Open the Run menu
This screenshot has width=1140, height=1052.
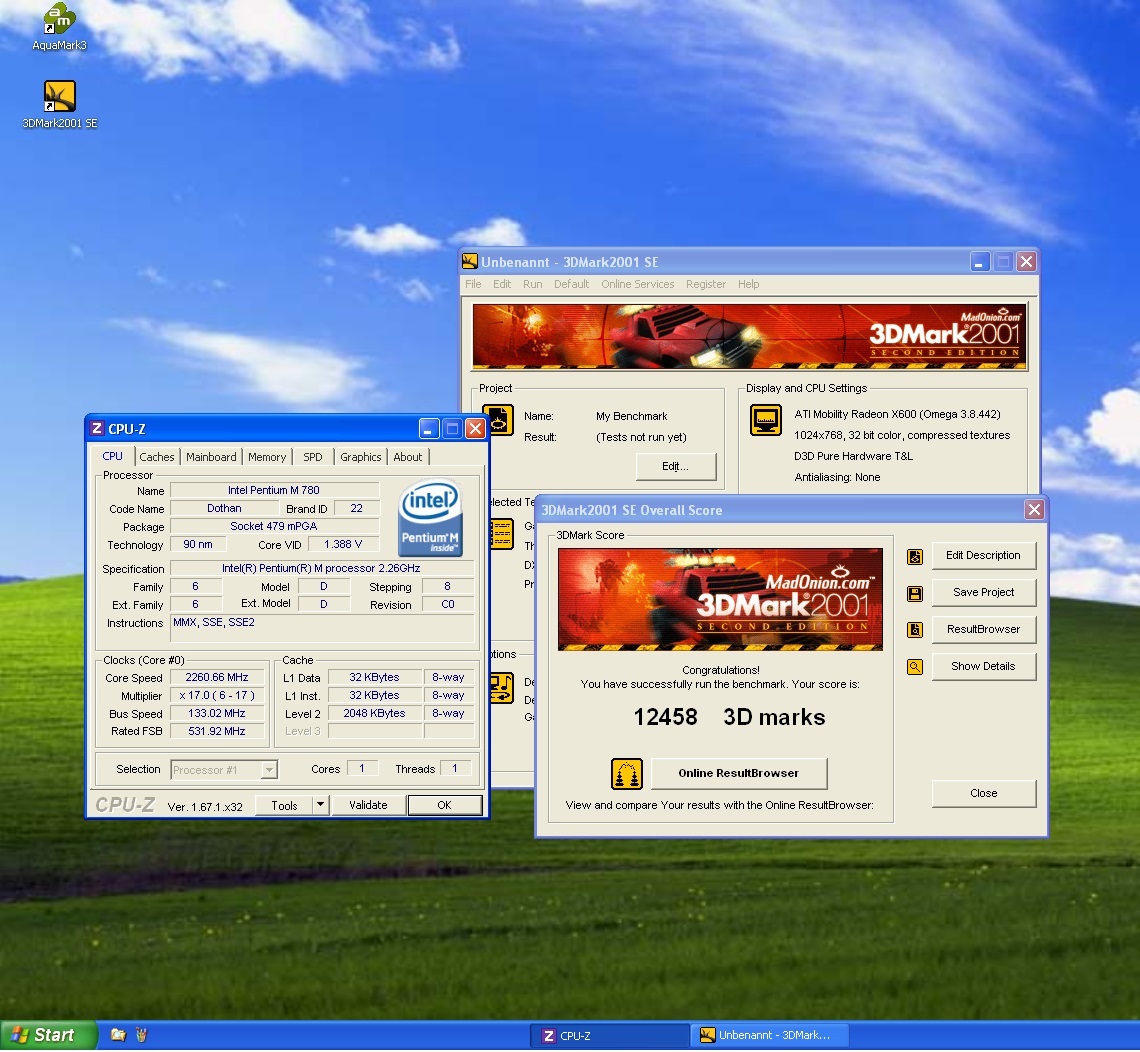point(532,284)
